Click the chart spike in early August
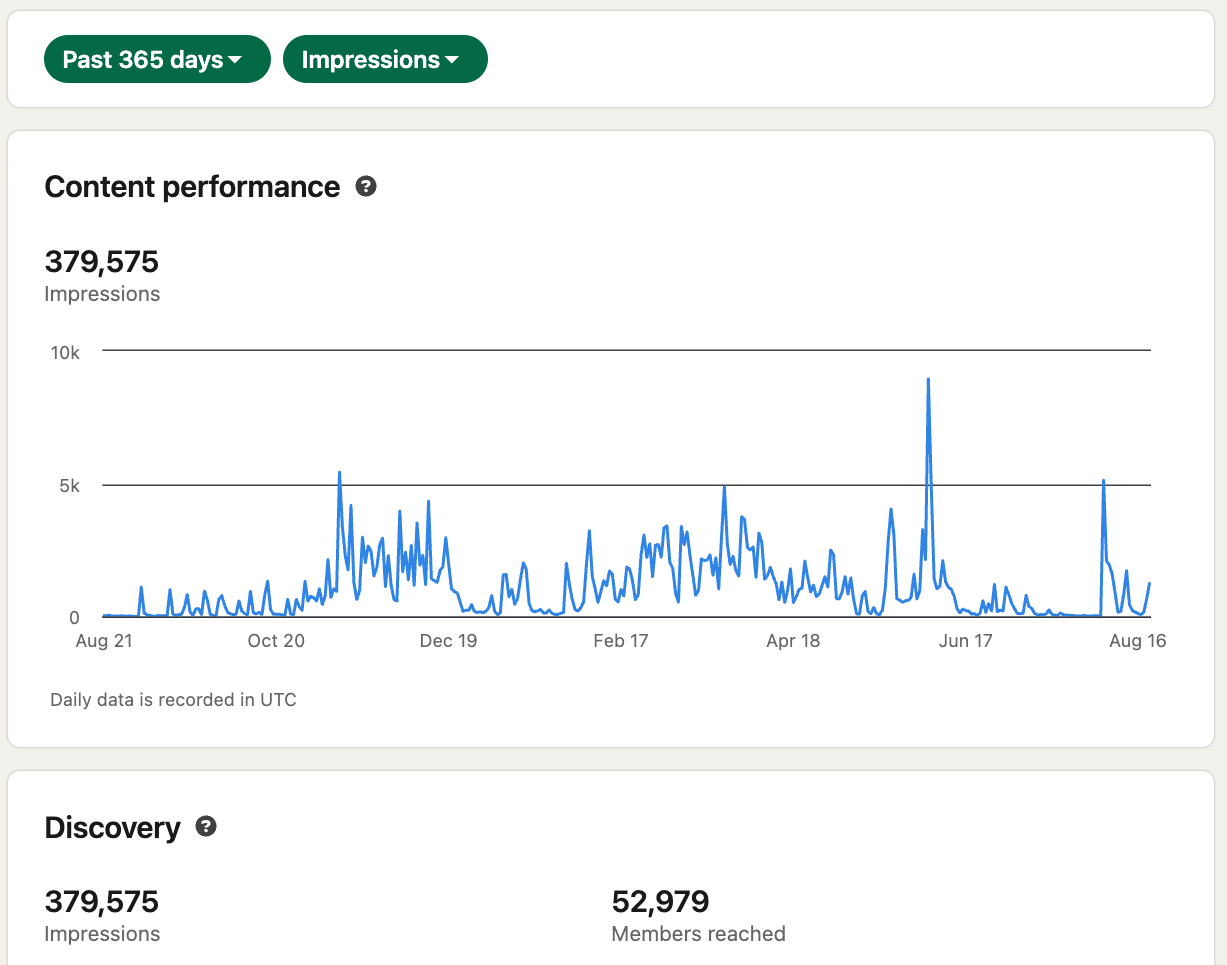 [1103, 482]
